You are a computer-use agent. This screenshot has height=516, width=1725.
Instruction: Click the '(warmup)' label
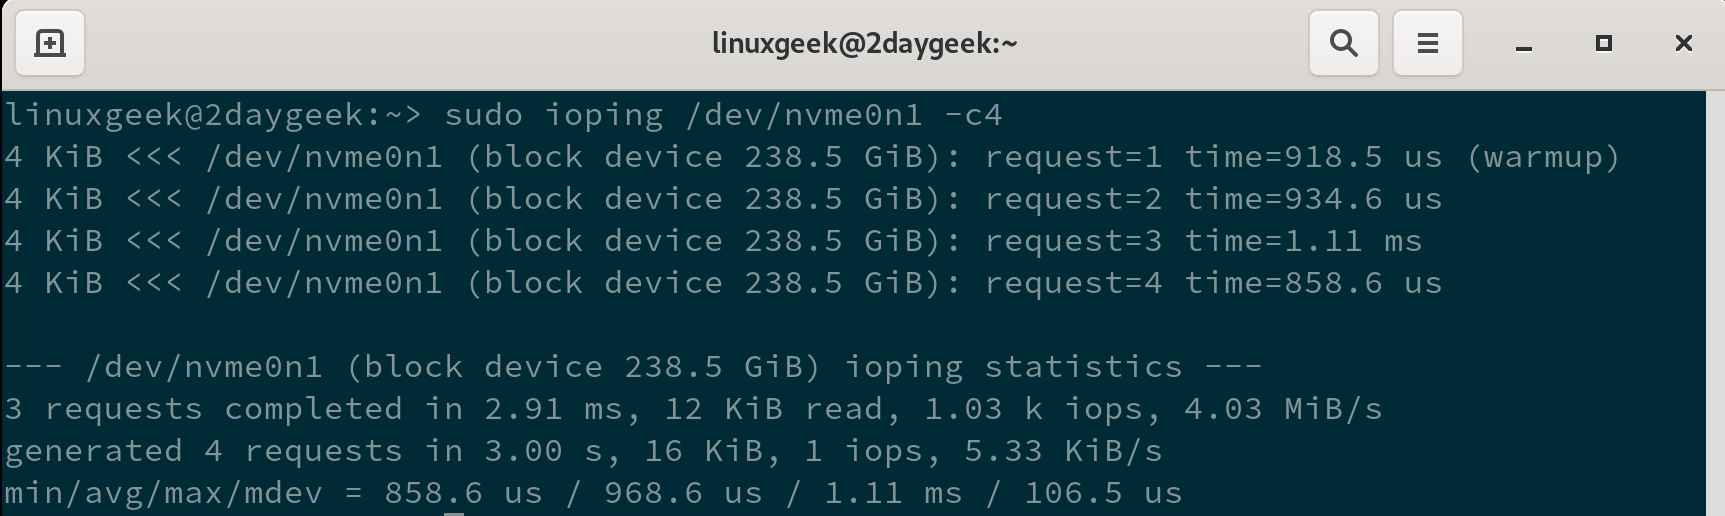(x=1542, y=157)
